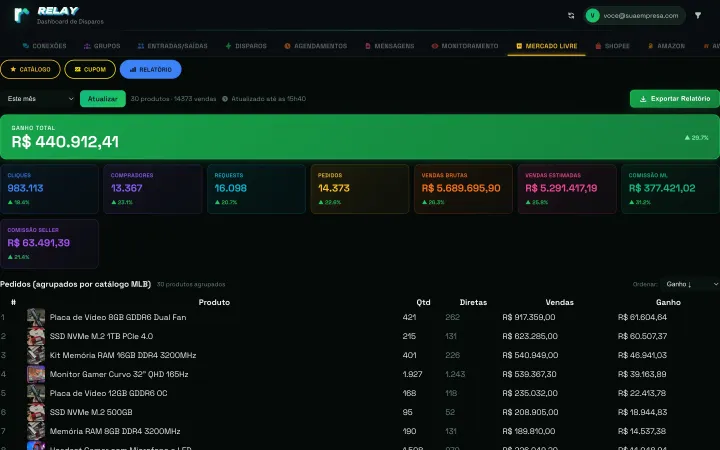Click the Comissão Seller stat card
This screenshot has height=450, width=720.
(x=49, y=244)
